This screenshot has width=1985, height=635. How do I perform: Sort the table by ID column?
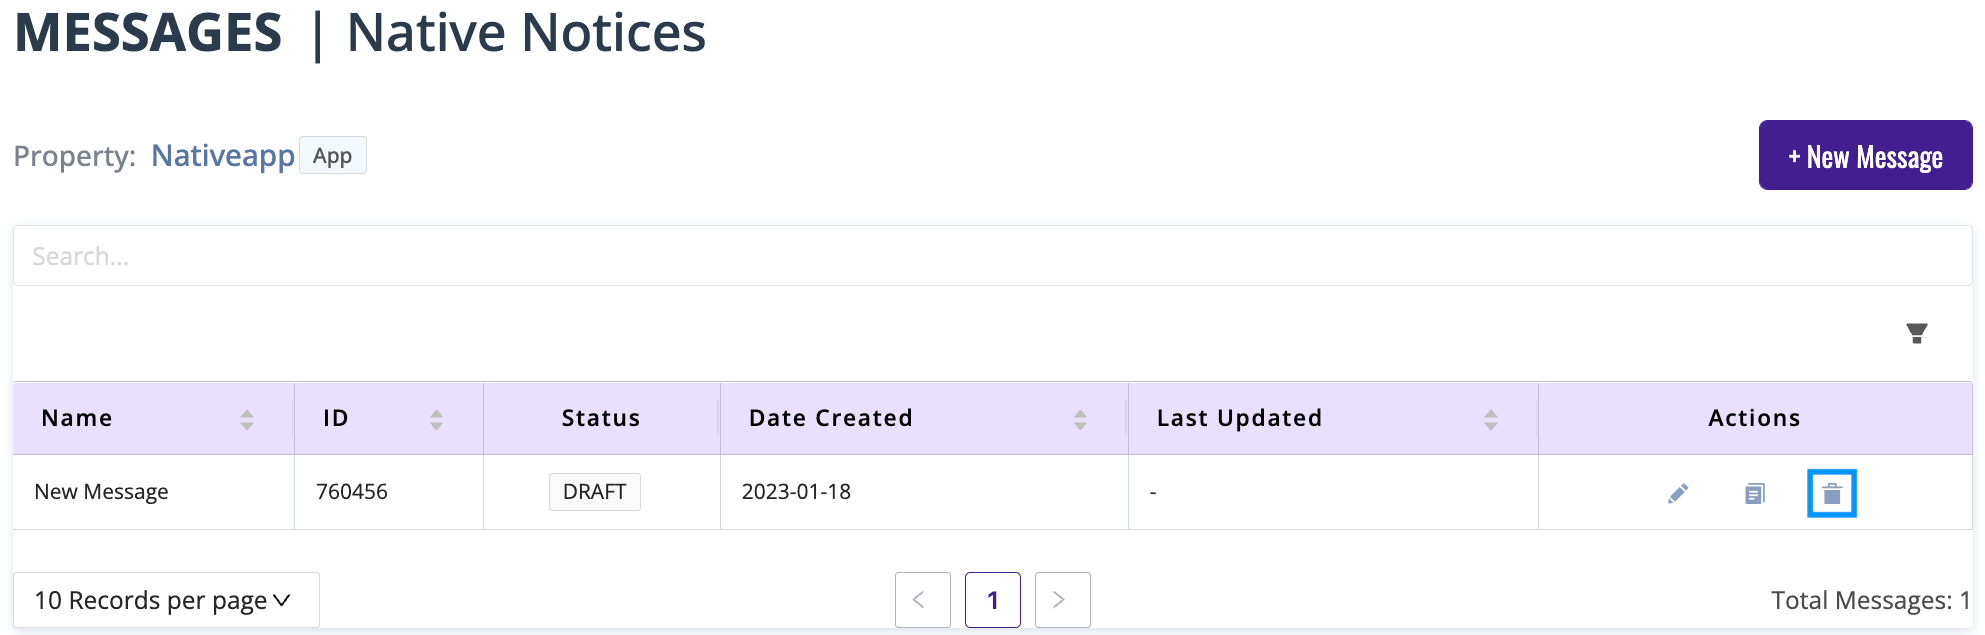point(436,418)
